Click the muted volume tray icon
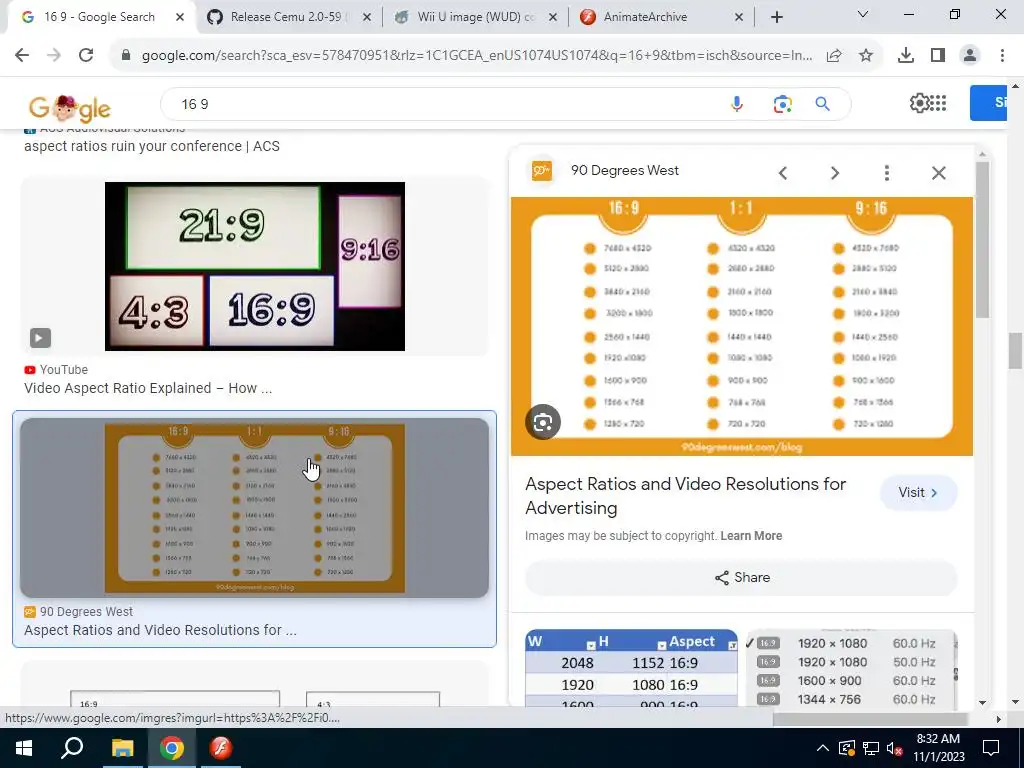Screen dimensions: 1024x768 point(895,748)
